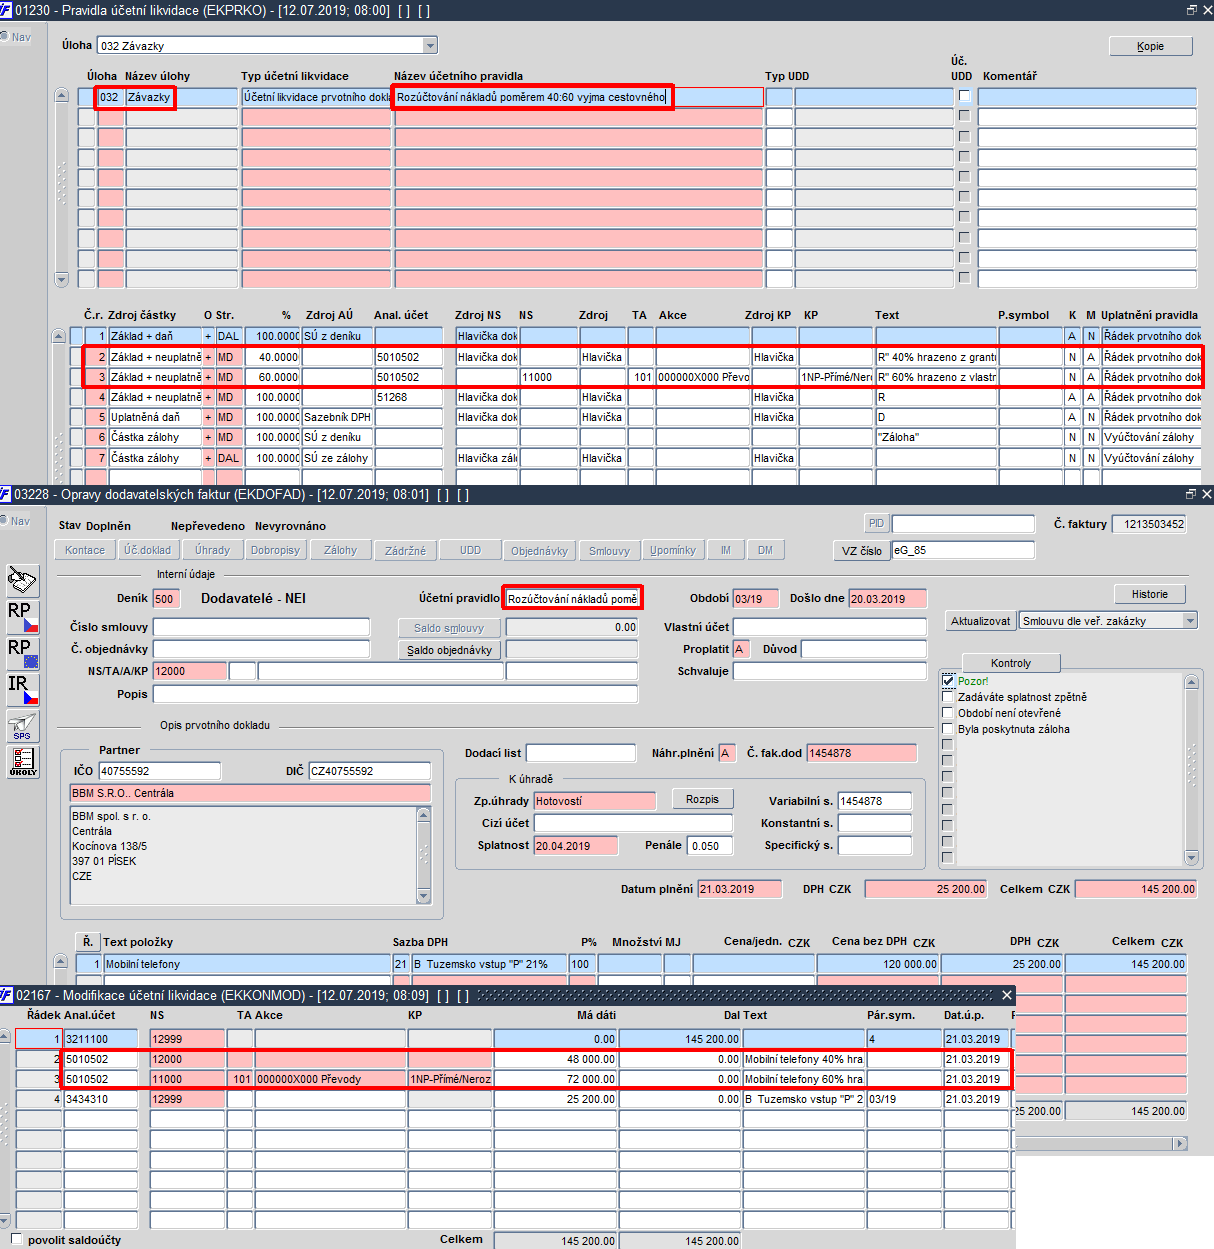Open the Upomínky tab button
1214x1249 pixels.
click(673, 550)
